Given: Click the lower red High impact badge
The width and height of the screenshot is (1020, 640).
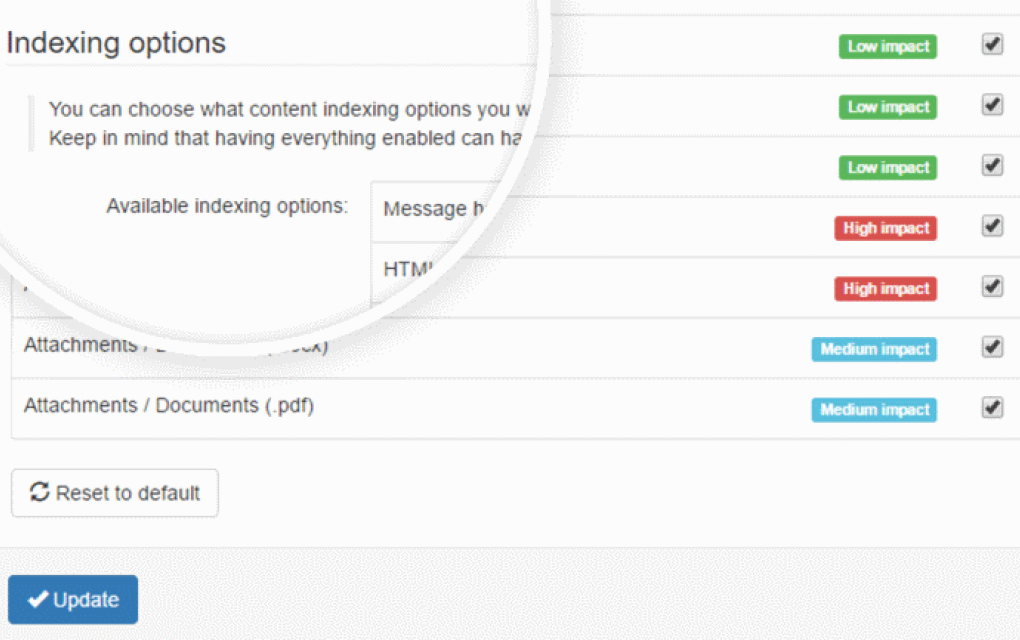Looking at the screenshot, I should pyautogui.click(x=885, y=288).
